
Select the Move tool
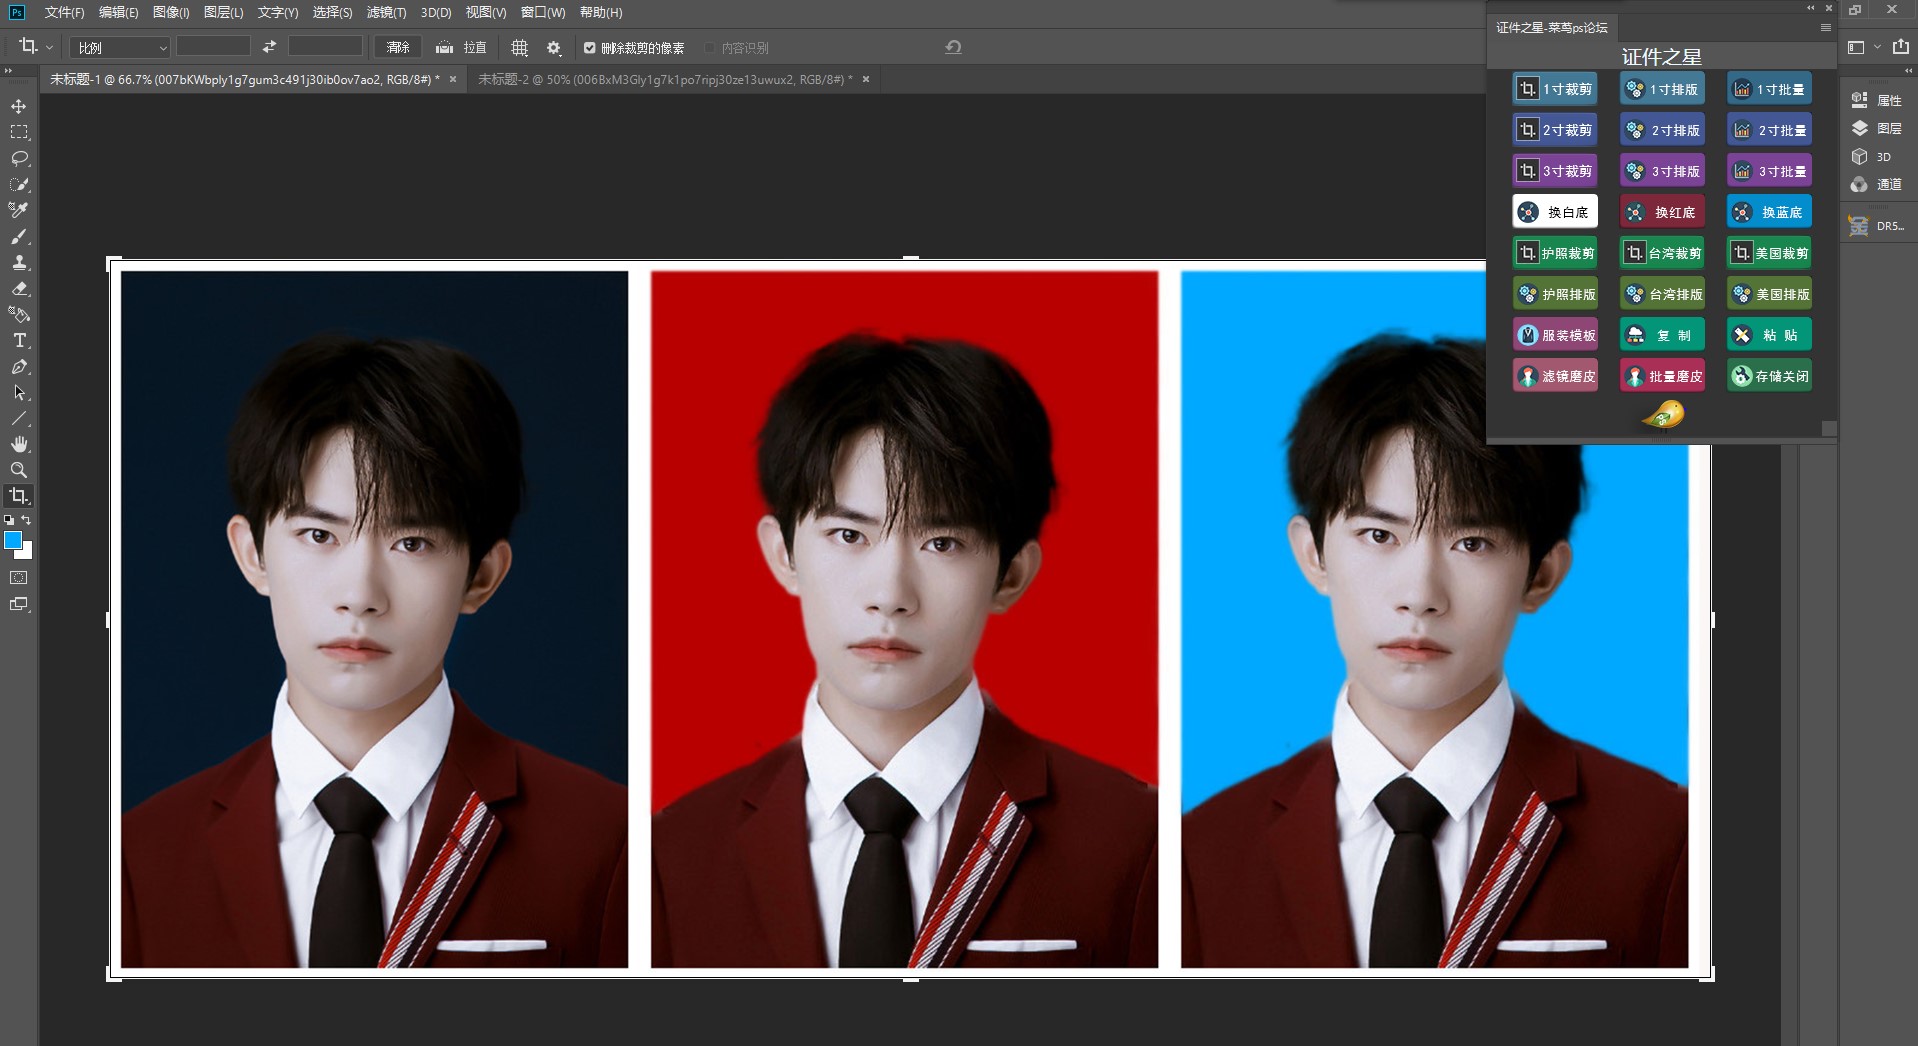coord(17,104)
